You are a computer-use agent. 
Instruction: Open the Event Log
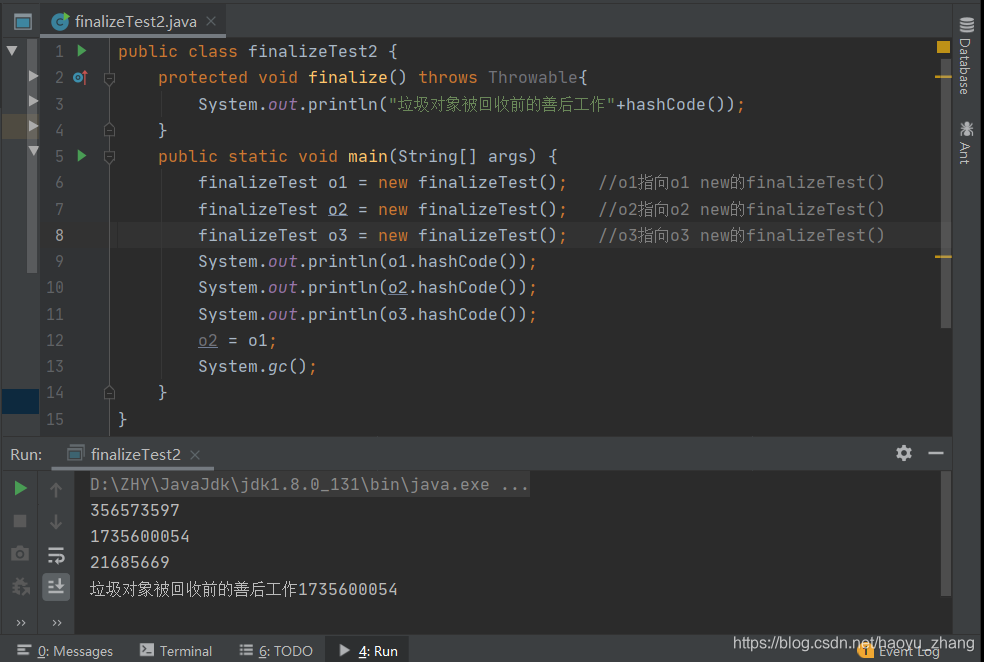tap(899, 653)
